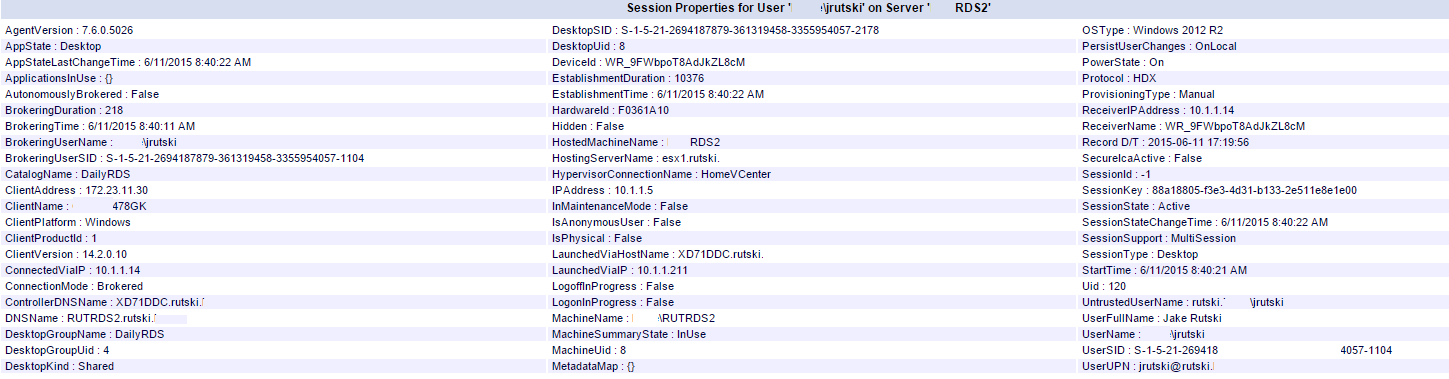Click CatalogName : DailyRDS entry
The width and height of the screenshot is (1449, 379).
pos(68,174)
